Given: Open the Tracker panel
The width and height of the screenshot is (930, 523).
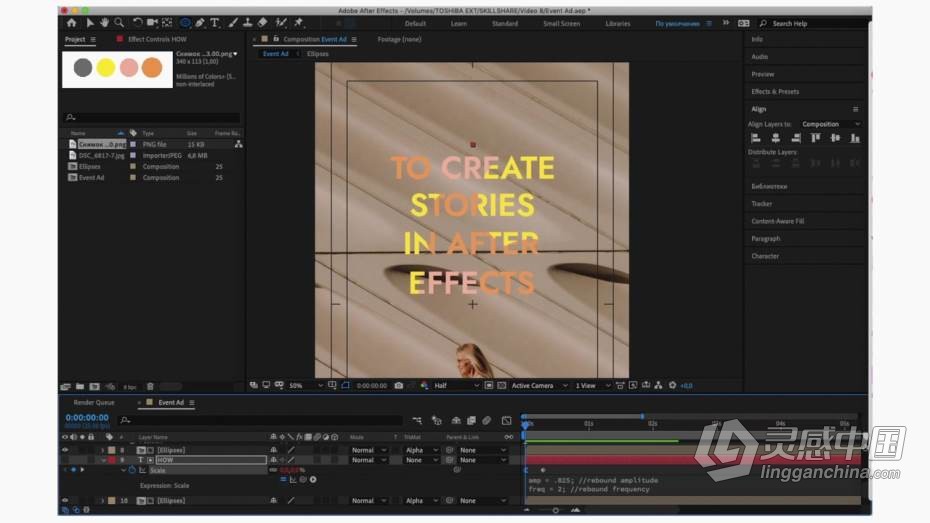Looking at the screenshot, I should pos(761,204).
